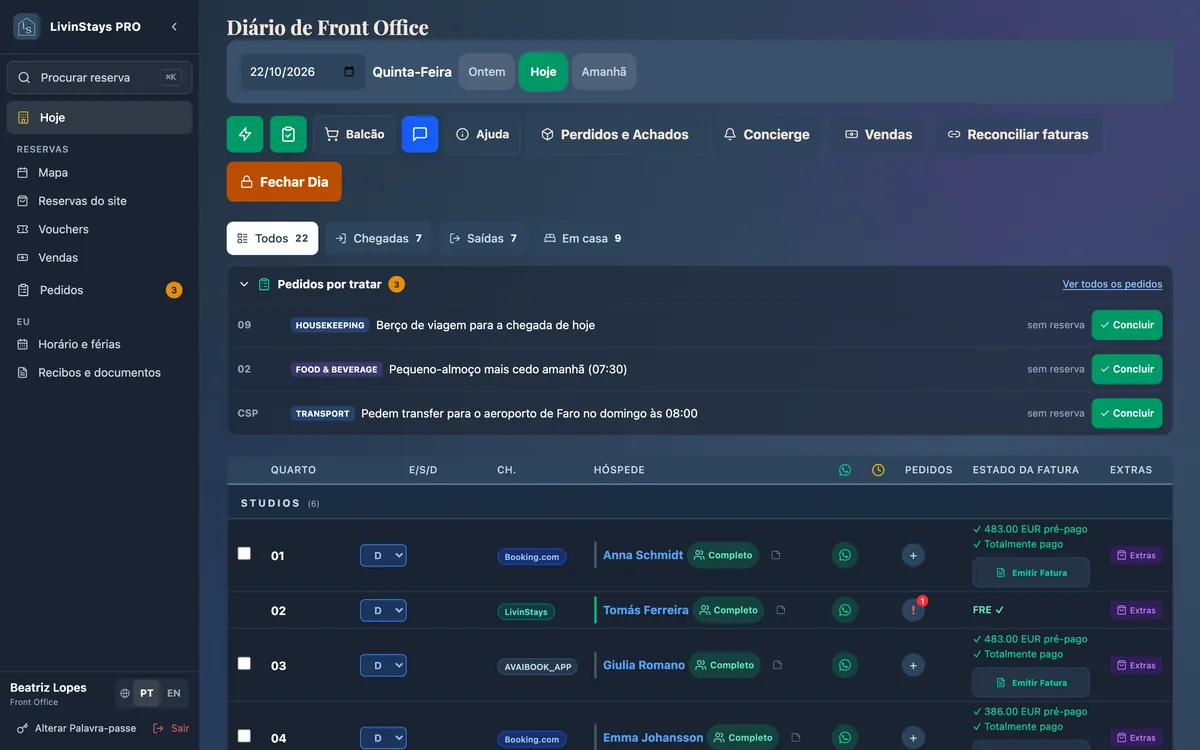Click the green lightning bolt quick action
The image size is (1200, 750).
tap(245, 134)
